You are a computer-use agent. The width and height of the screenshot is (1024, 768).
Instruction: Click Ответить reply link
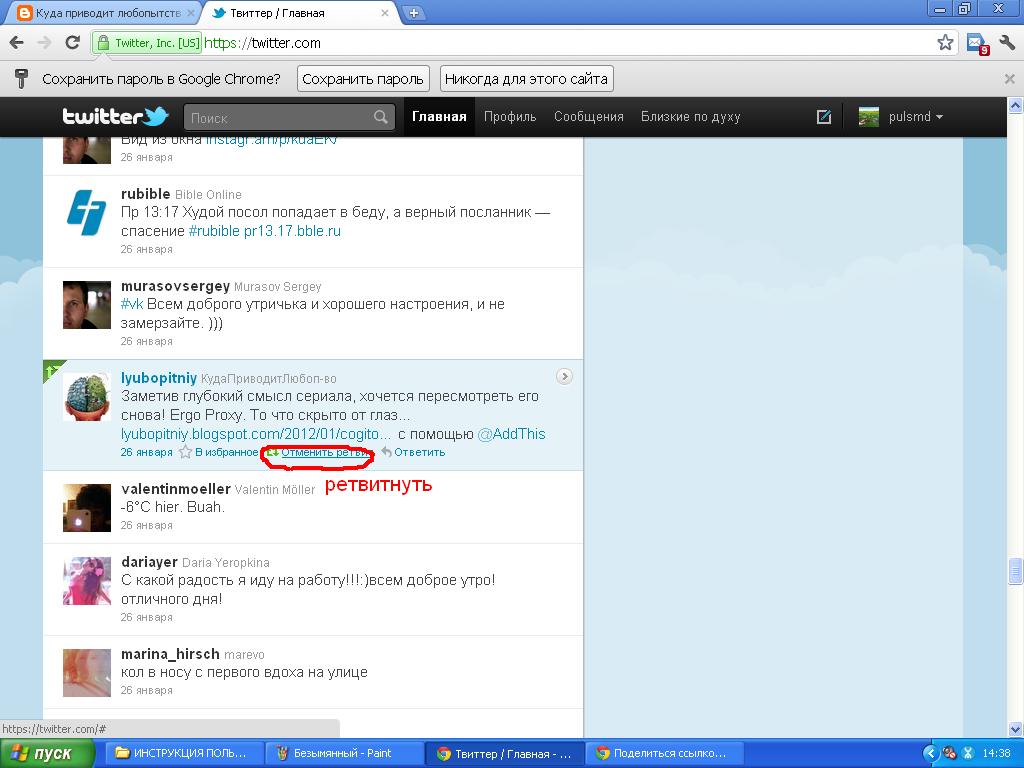coord(413,452)
